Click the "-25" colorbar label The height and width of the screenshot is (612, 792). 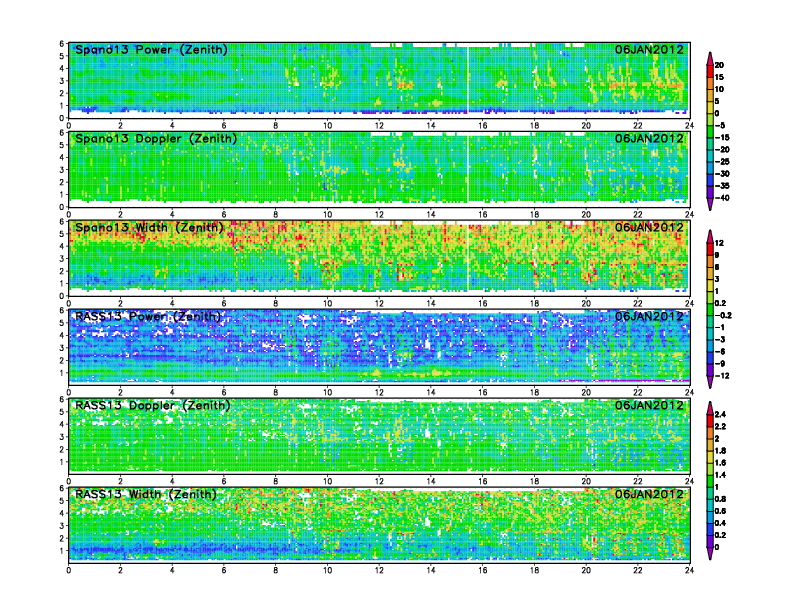point(722,162)
